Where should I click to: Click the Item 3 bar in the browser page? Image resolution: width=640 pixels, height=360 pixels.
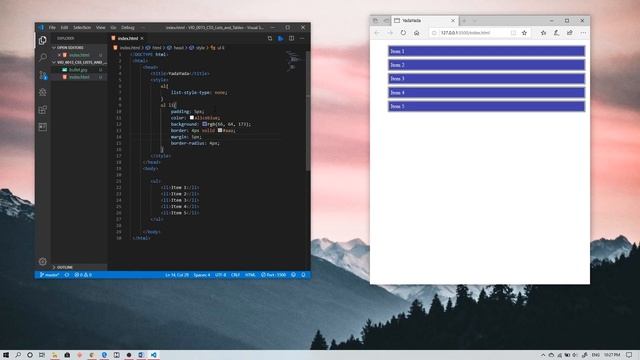(x=486, y=79)
